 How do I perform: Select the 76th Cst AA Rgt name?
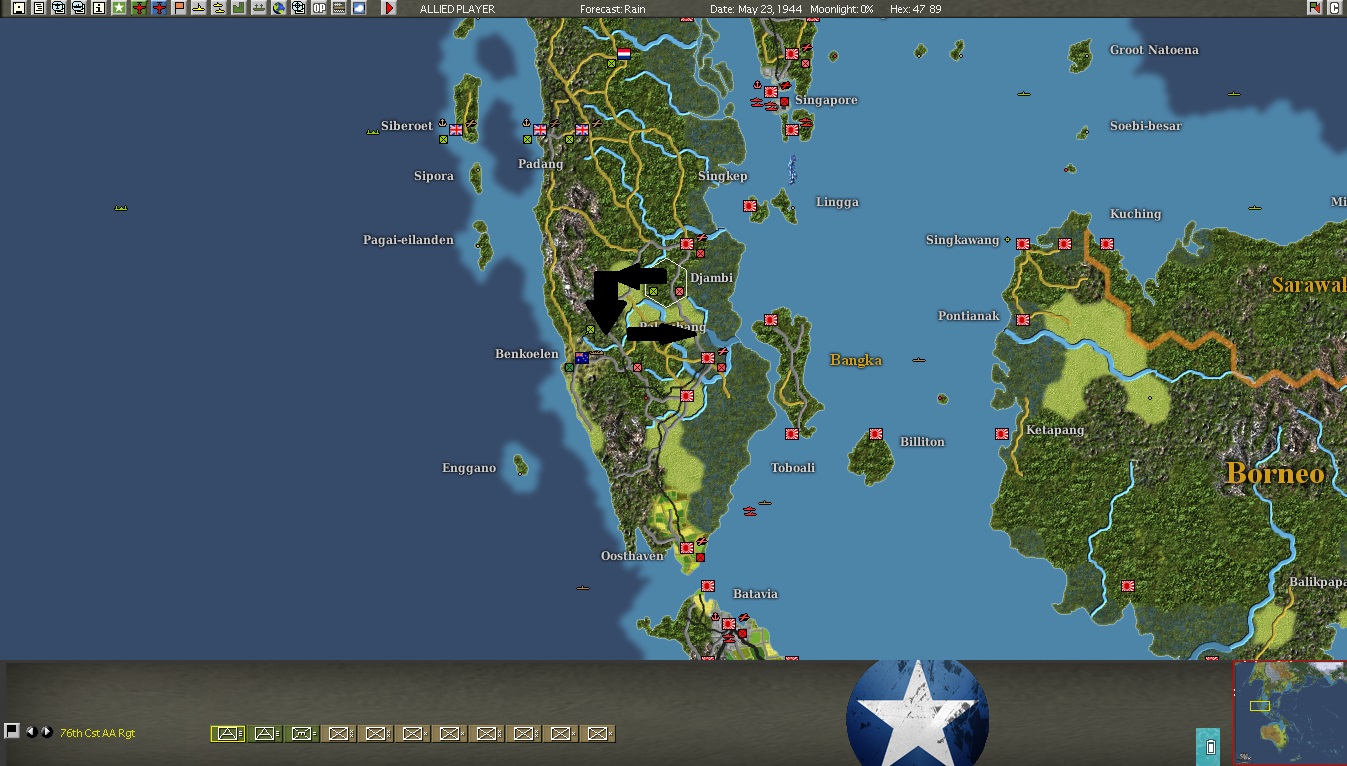(97, 733)
